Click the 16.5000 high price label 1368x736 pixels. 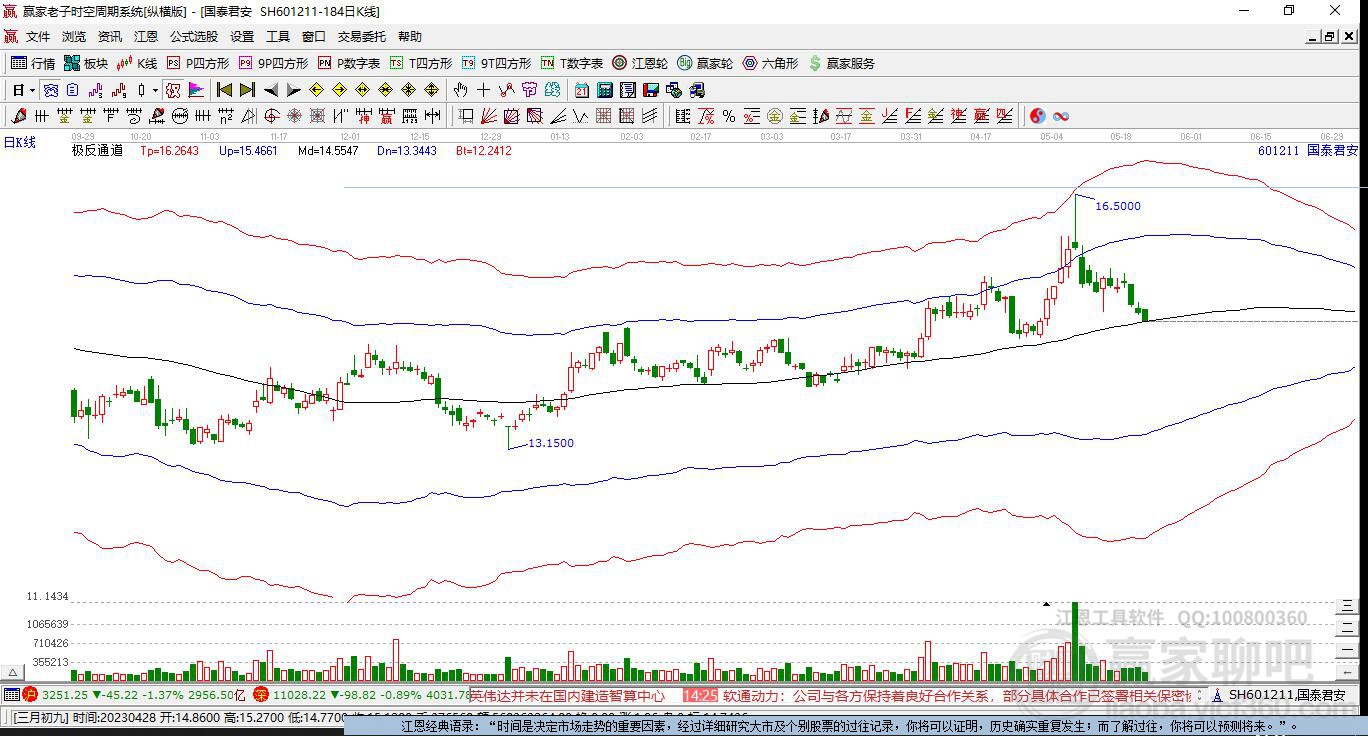tap(1118, 206)
